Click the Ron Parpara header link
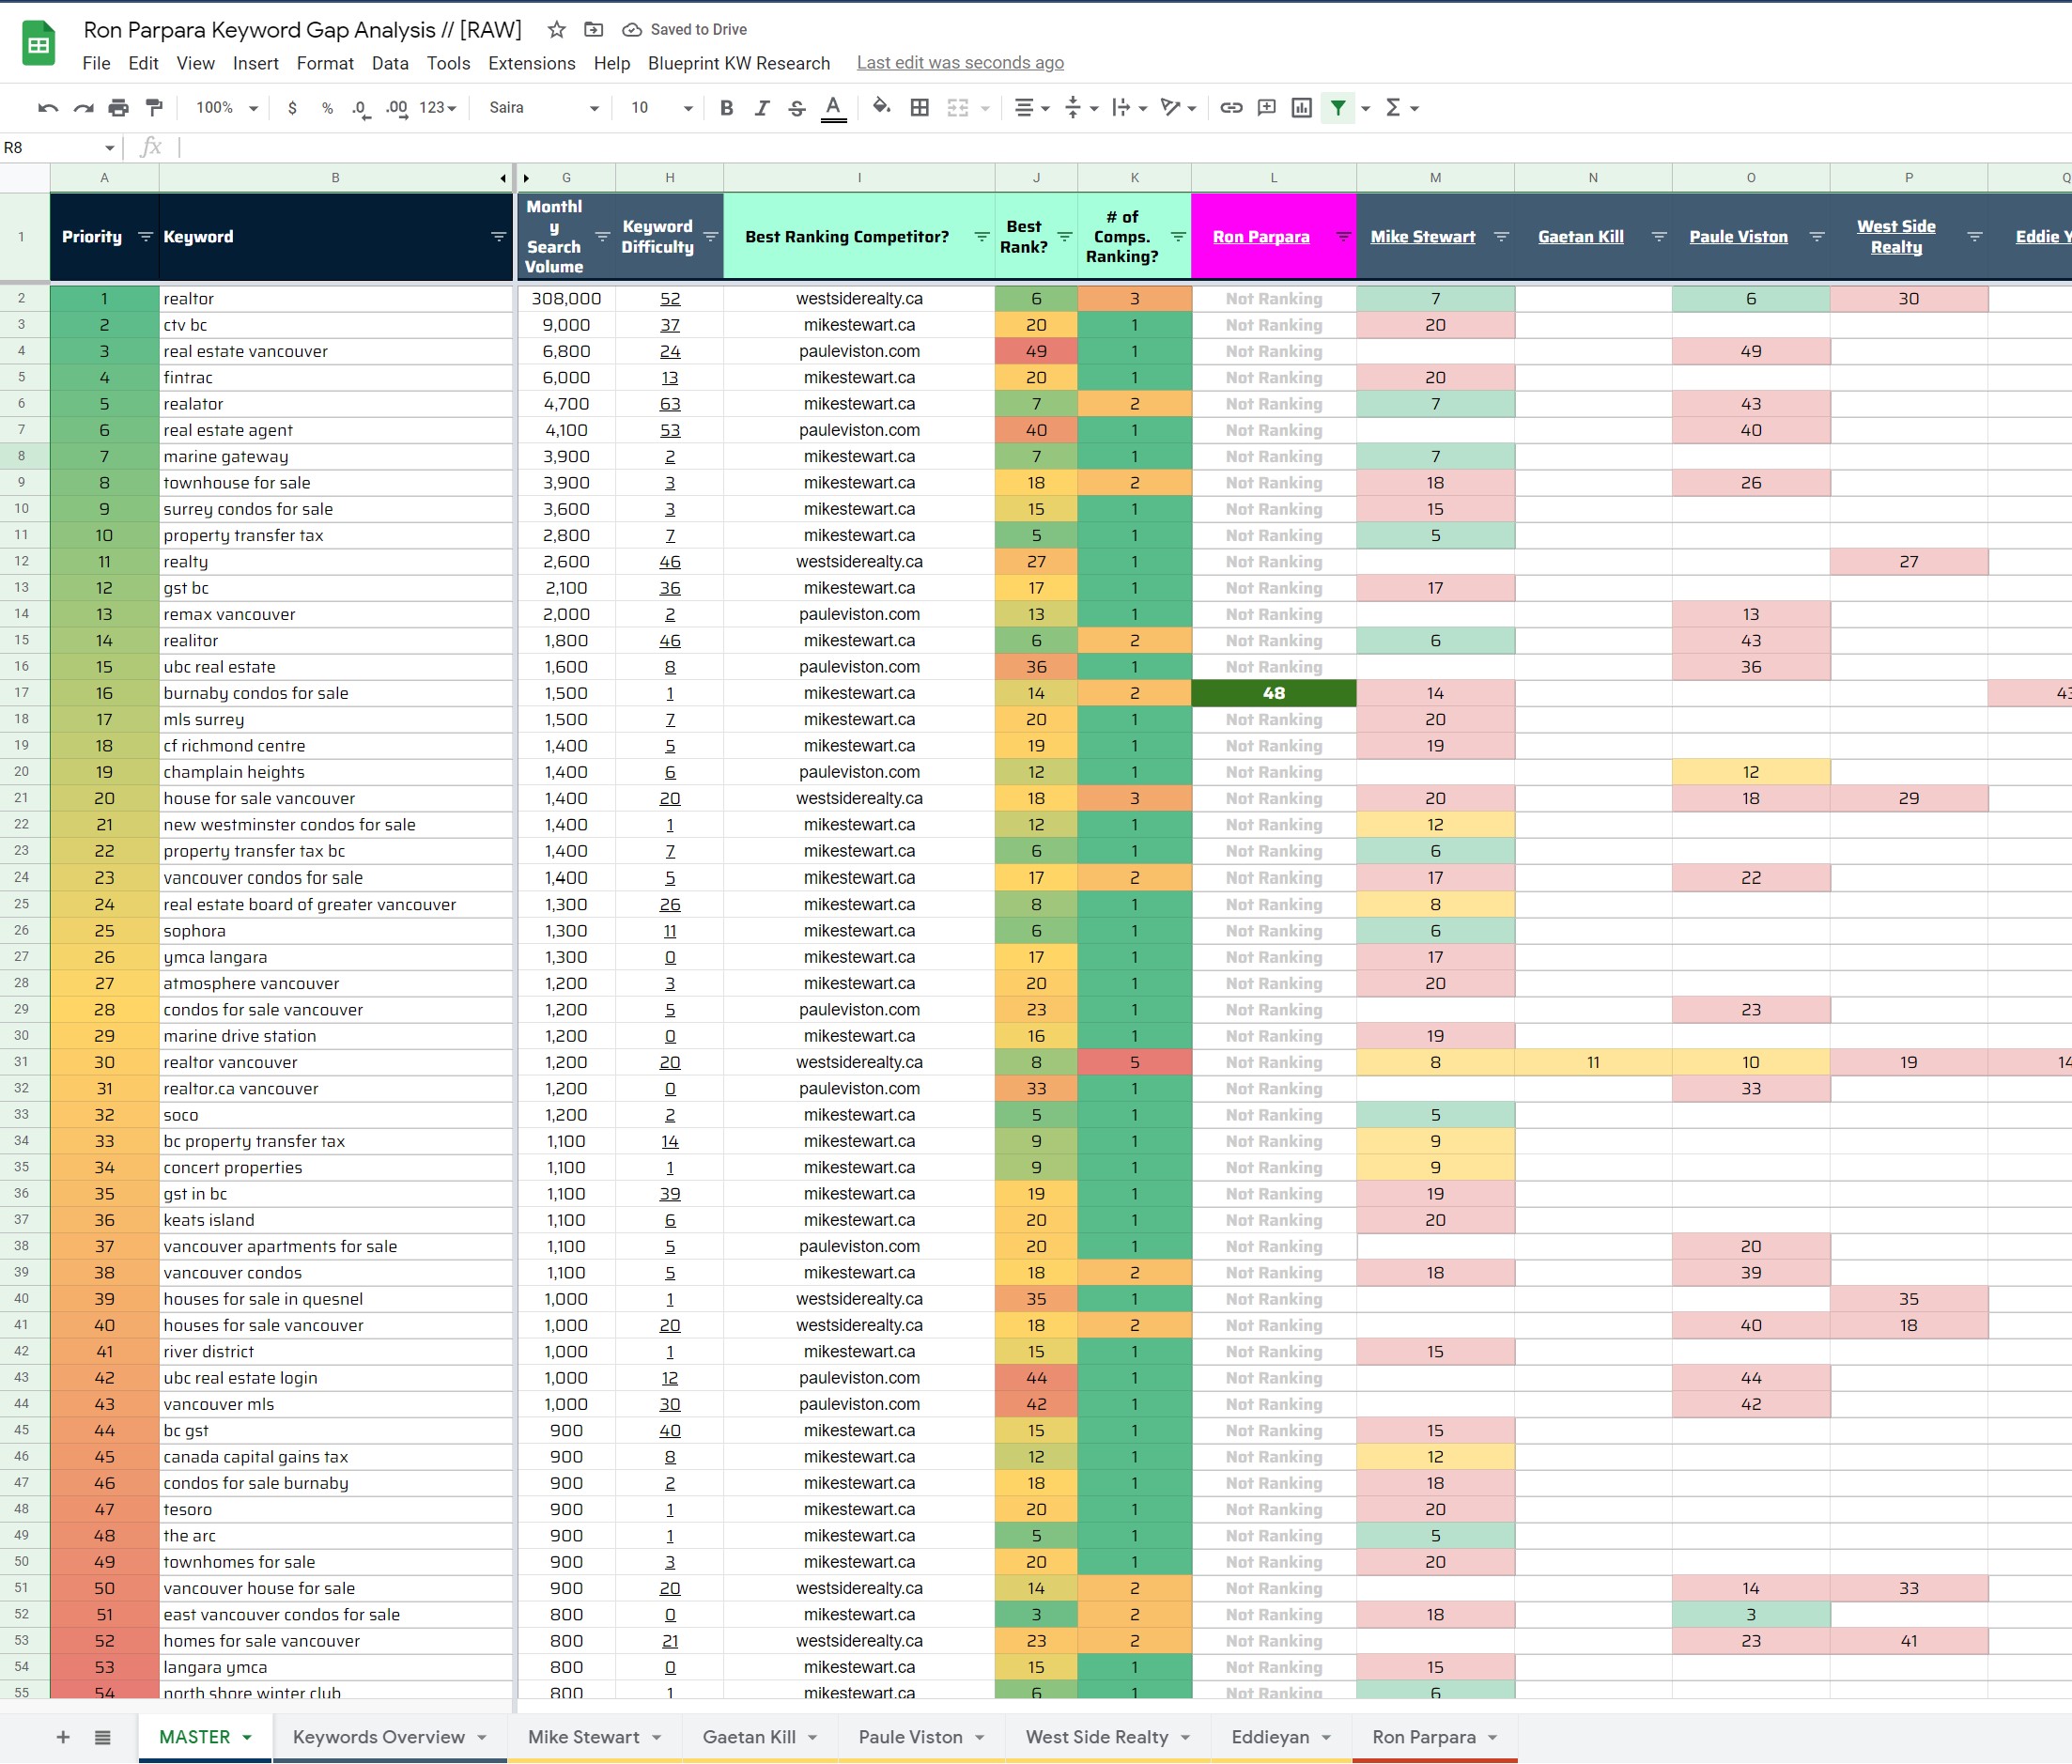This screenshot has width=2072, height=1764. 1260,237
